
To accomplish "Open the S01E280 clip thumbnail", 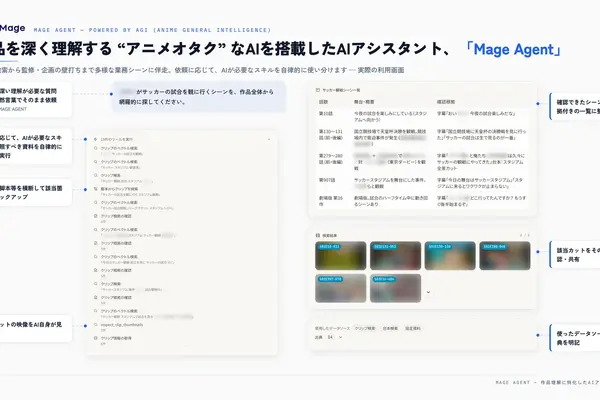I will click(505, 256).
